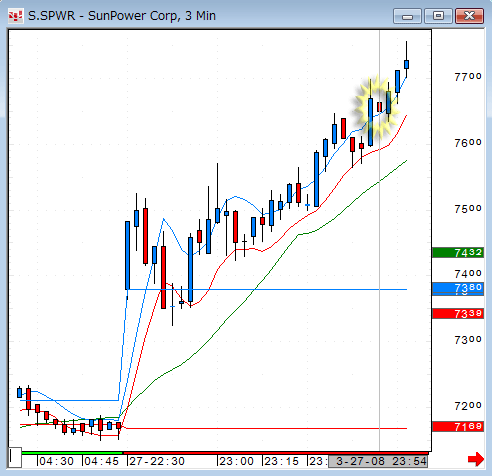Click the red scroll-right arrow
Viewport: 492px width, 476px height.
[x=476, y=459]
